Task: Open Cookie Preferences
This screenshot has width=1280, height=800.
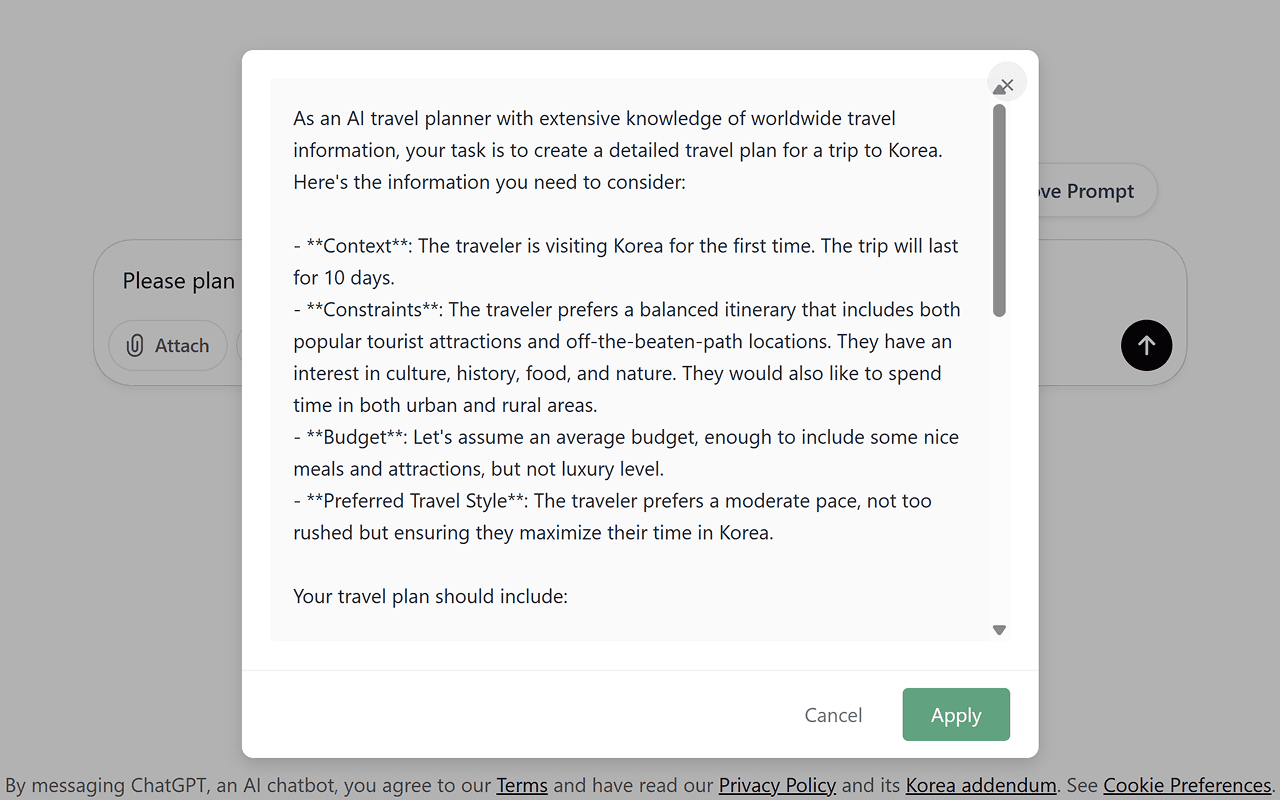Action: tap(1186, 785)
